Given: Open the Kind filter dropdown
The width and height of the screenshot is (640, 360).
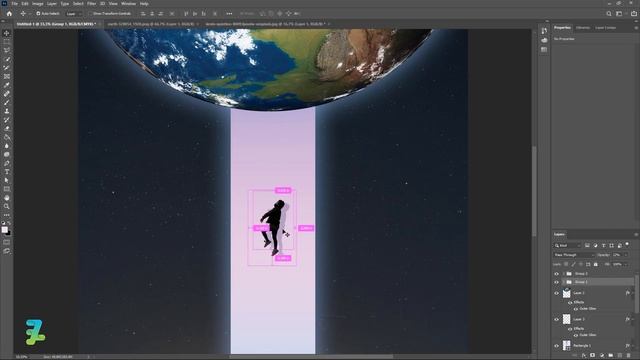Looking at the screenshot, I should [x=567, y=245].
